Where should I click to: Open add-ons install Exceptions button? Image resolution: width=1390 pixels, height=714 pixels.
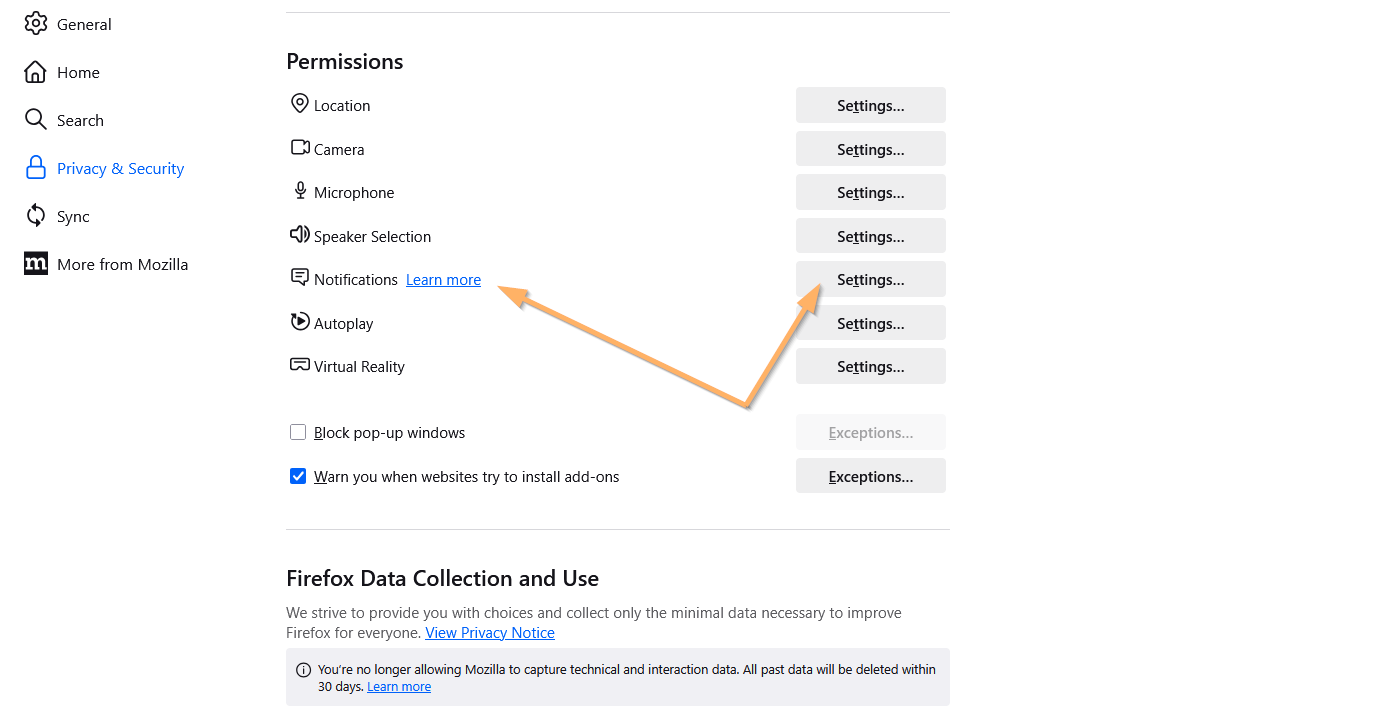pos(870,477)
